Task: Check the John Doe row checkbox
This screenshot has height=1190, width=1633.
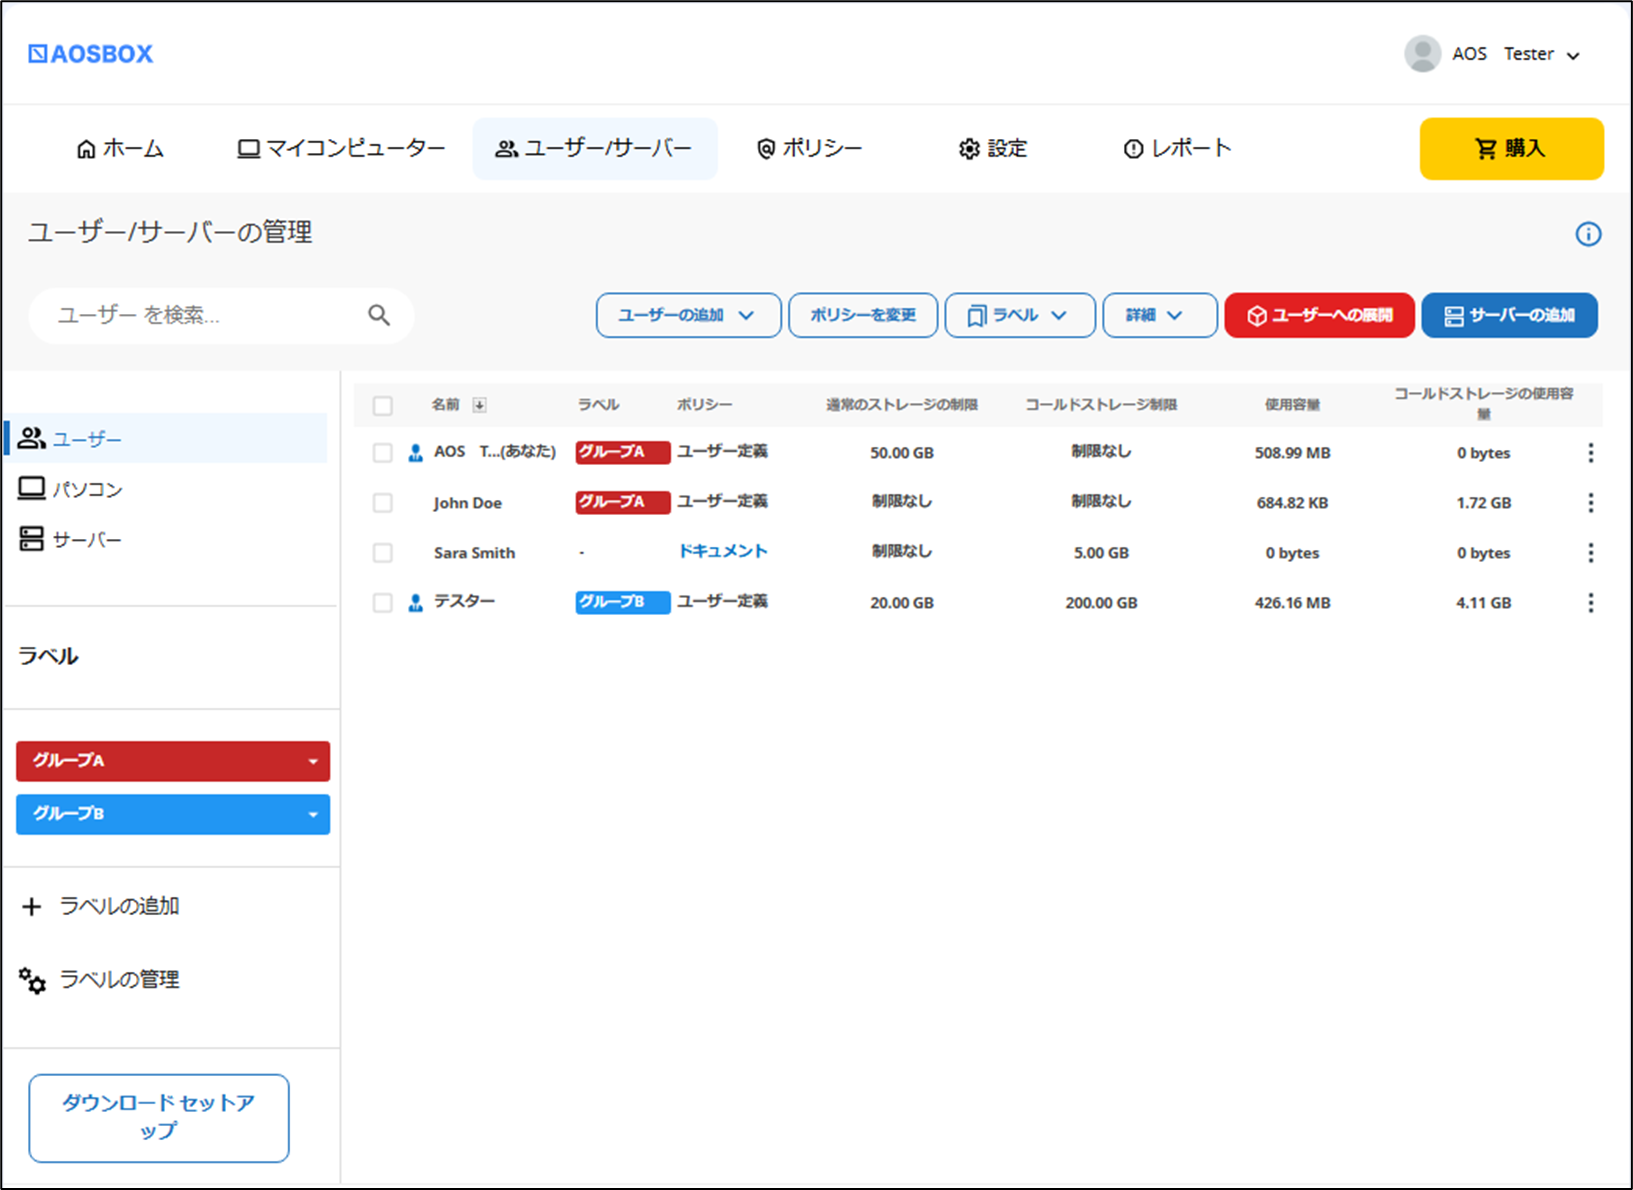Action: click(382, 503)
